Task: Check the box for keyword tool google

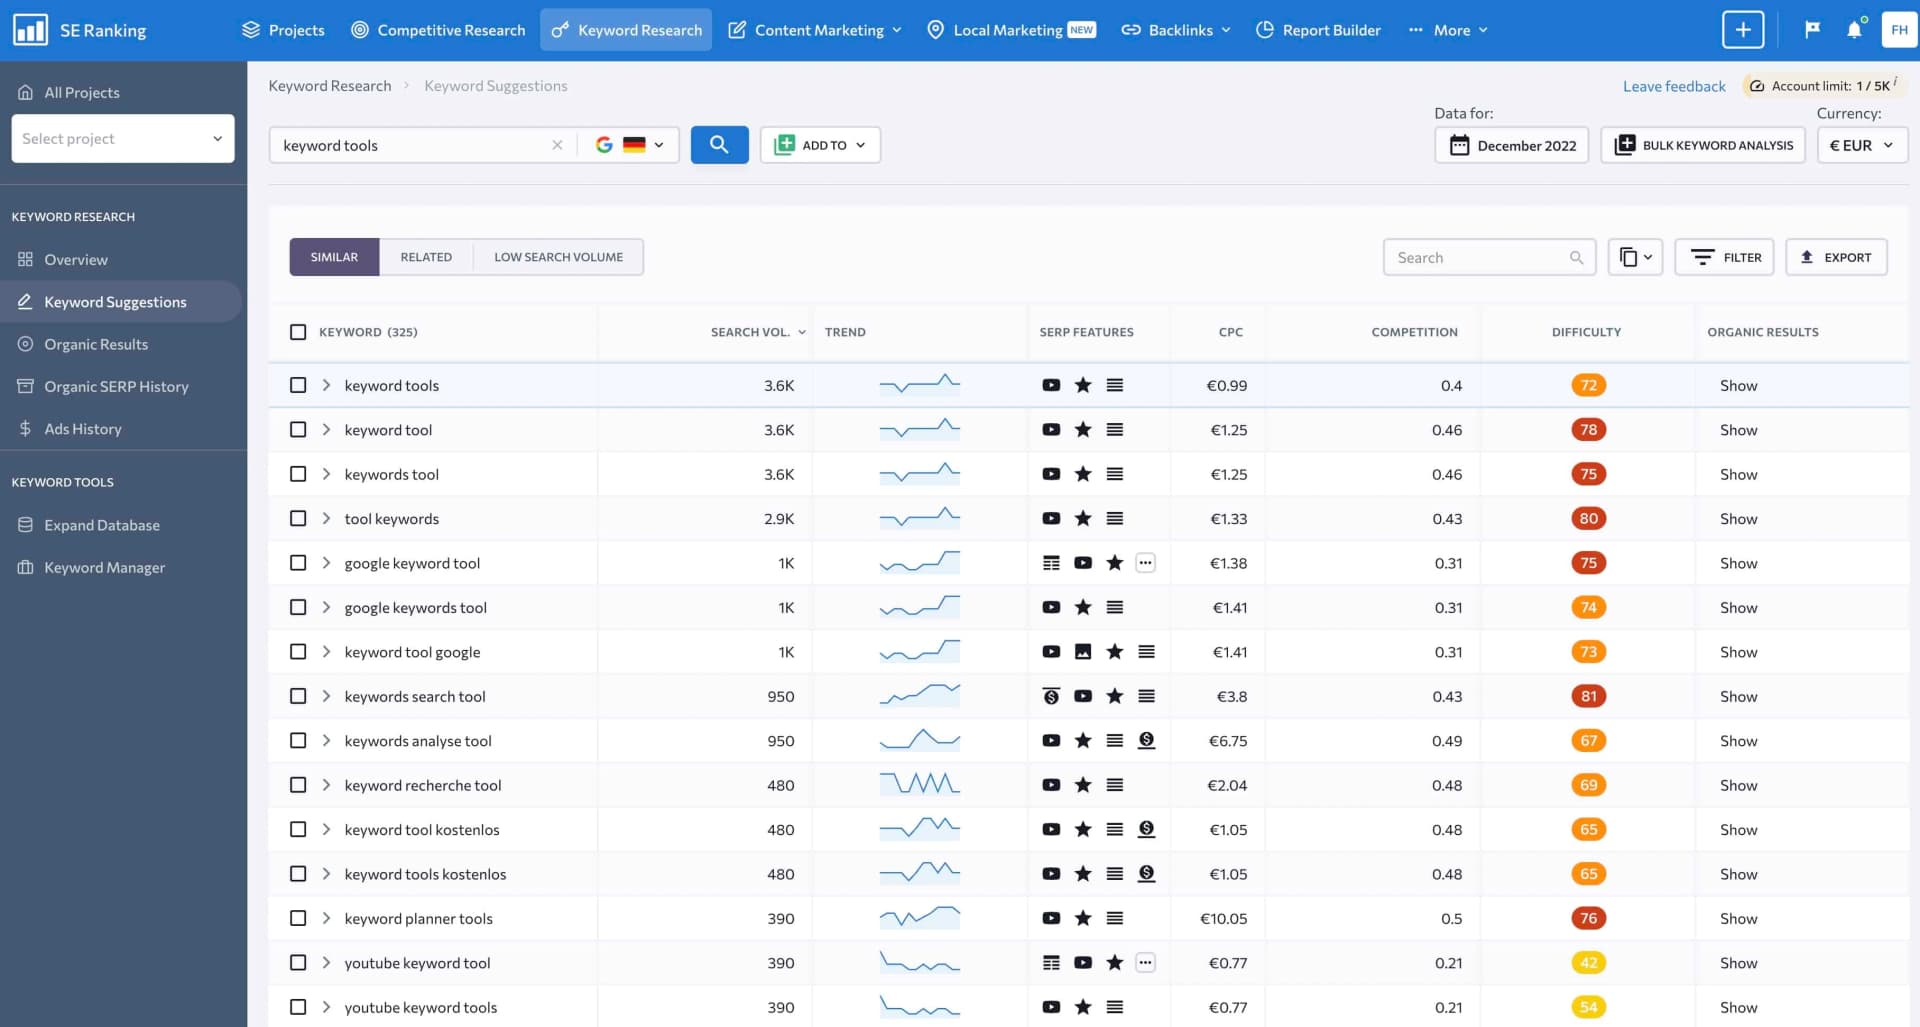Action: [298, 652]
